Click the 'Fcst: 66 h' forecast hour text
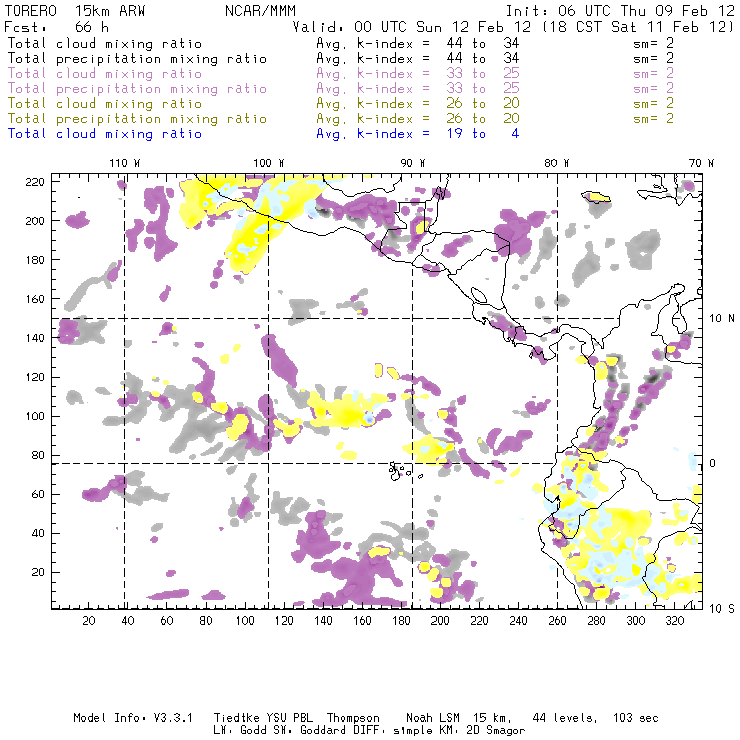 [x=56, y=26]
